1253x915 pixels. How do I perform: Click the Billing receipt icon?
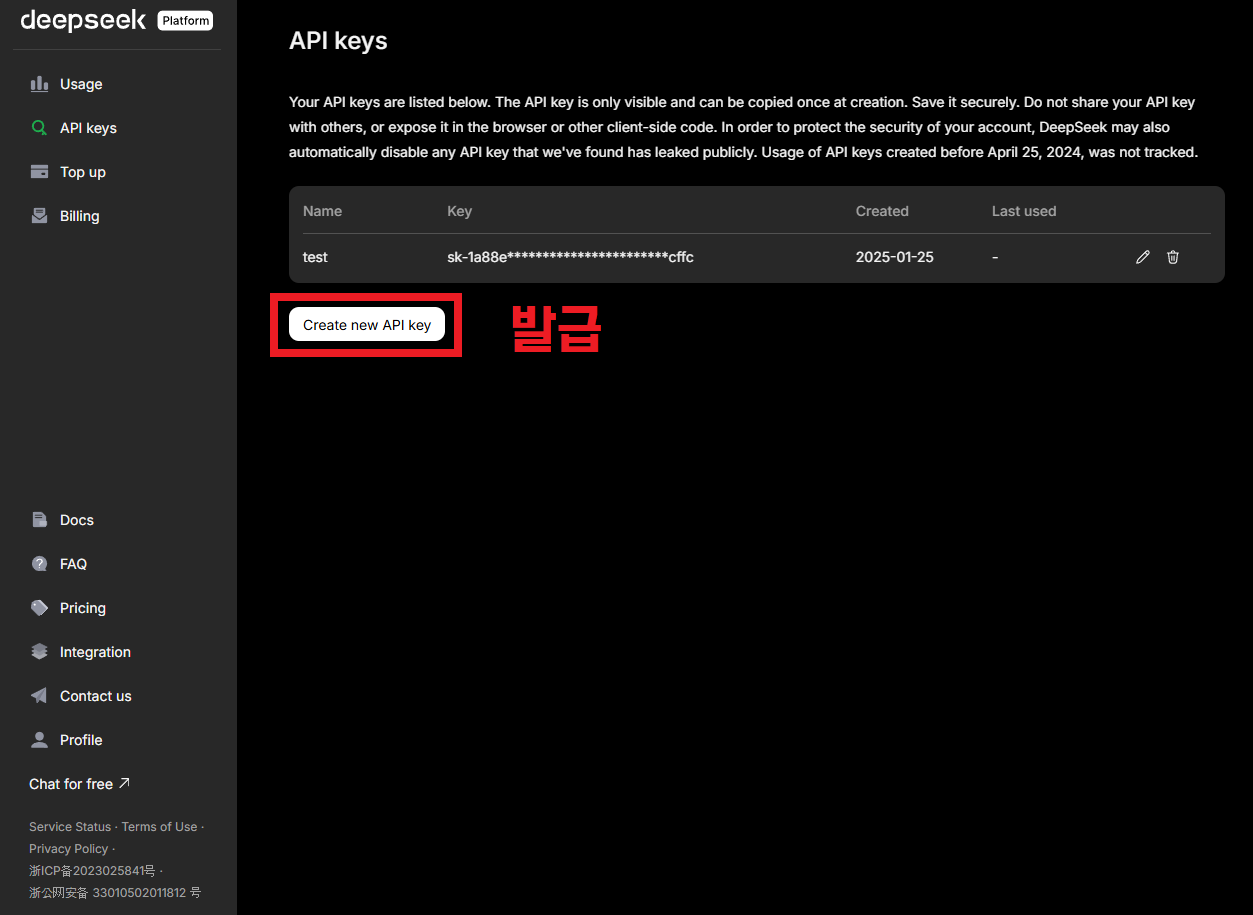coord(40,216)
